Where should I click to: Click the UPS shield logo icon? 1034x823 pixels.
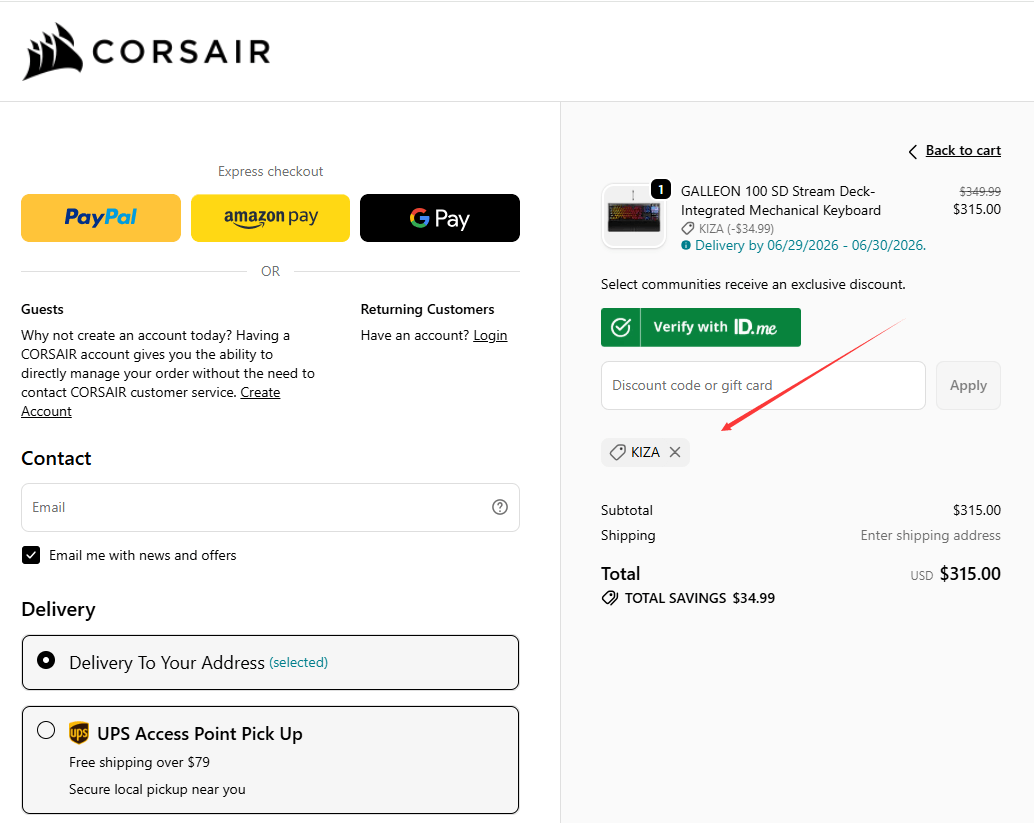pos(79,733)
